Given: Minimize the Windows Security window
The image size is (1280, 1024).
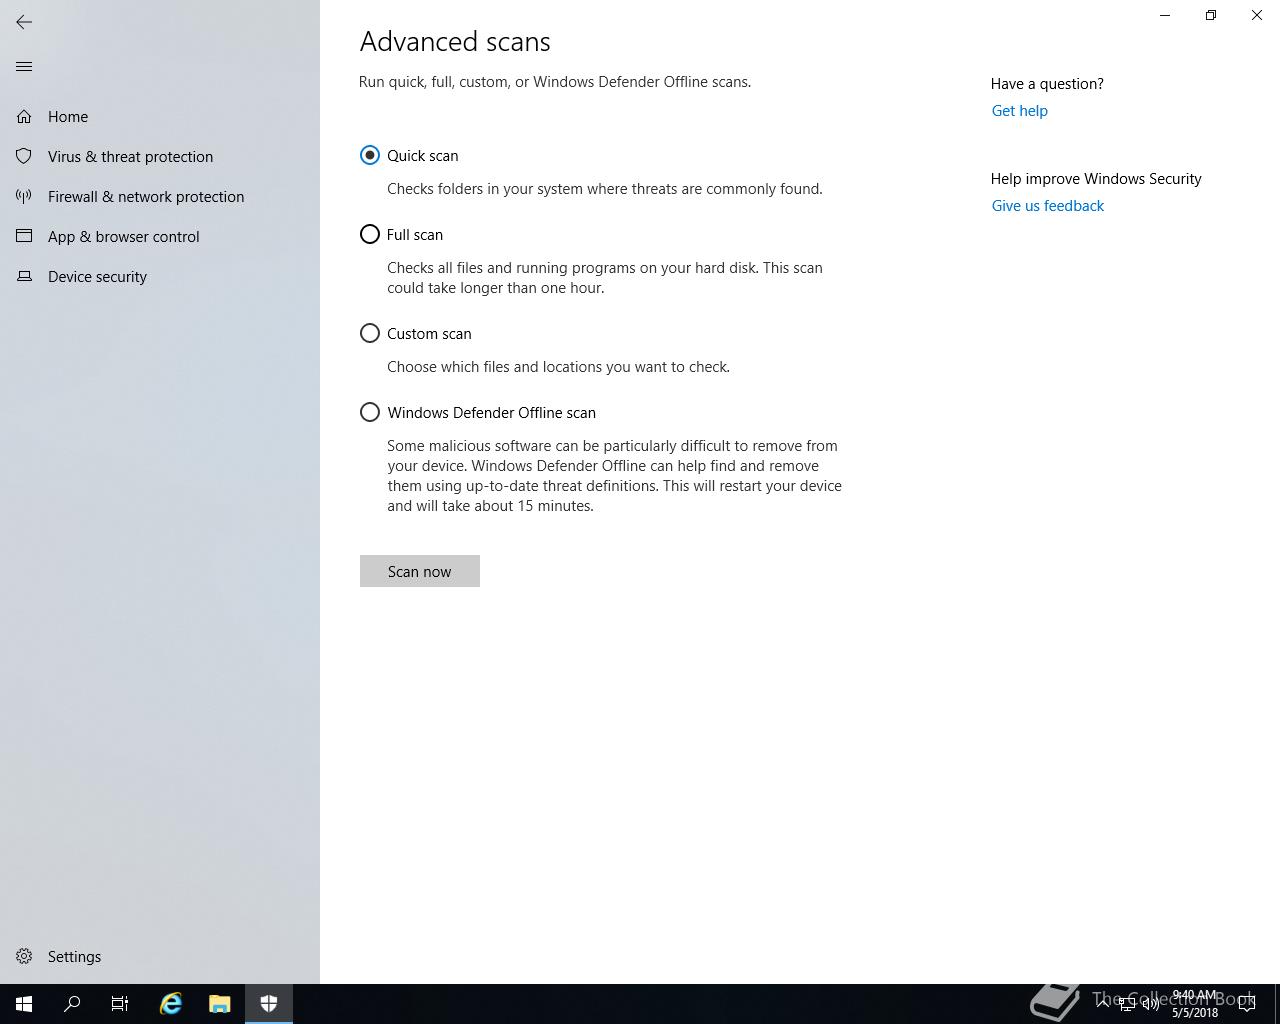Looking at the screenshot, I should (x=1165, y=15).
